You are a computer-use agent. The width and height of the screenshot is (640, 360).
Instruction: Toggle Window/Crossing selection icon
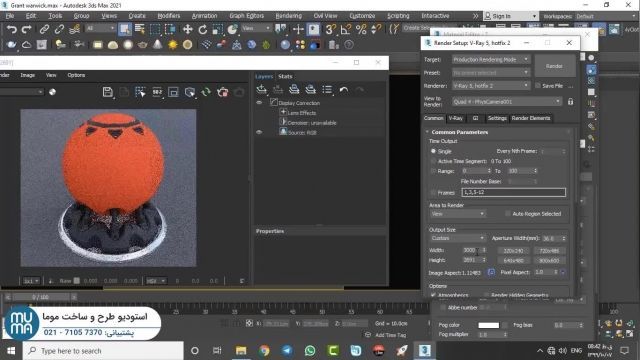point(170,29)
